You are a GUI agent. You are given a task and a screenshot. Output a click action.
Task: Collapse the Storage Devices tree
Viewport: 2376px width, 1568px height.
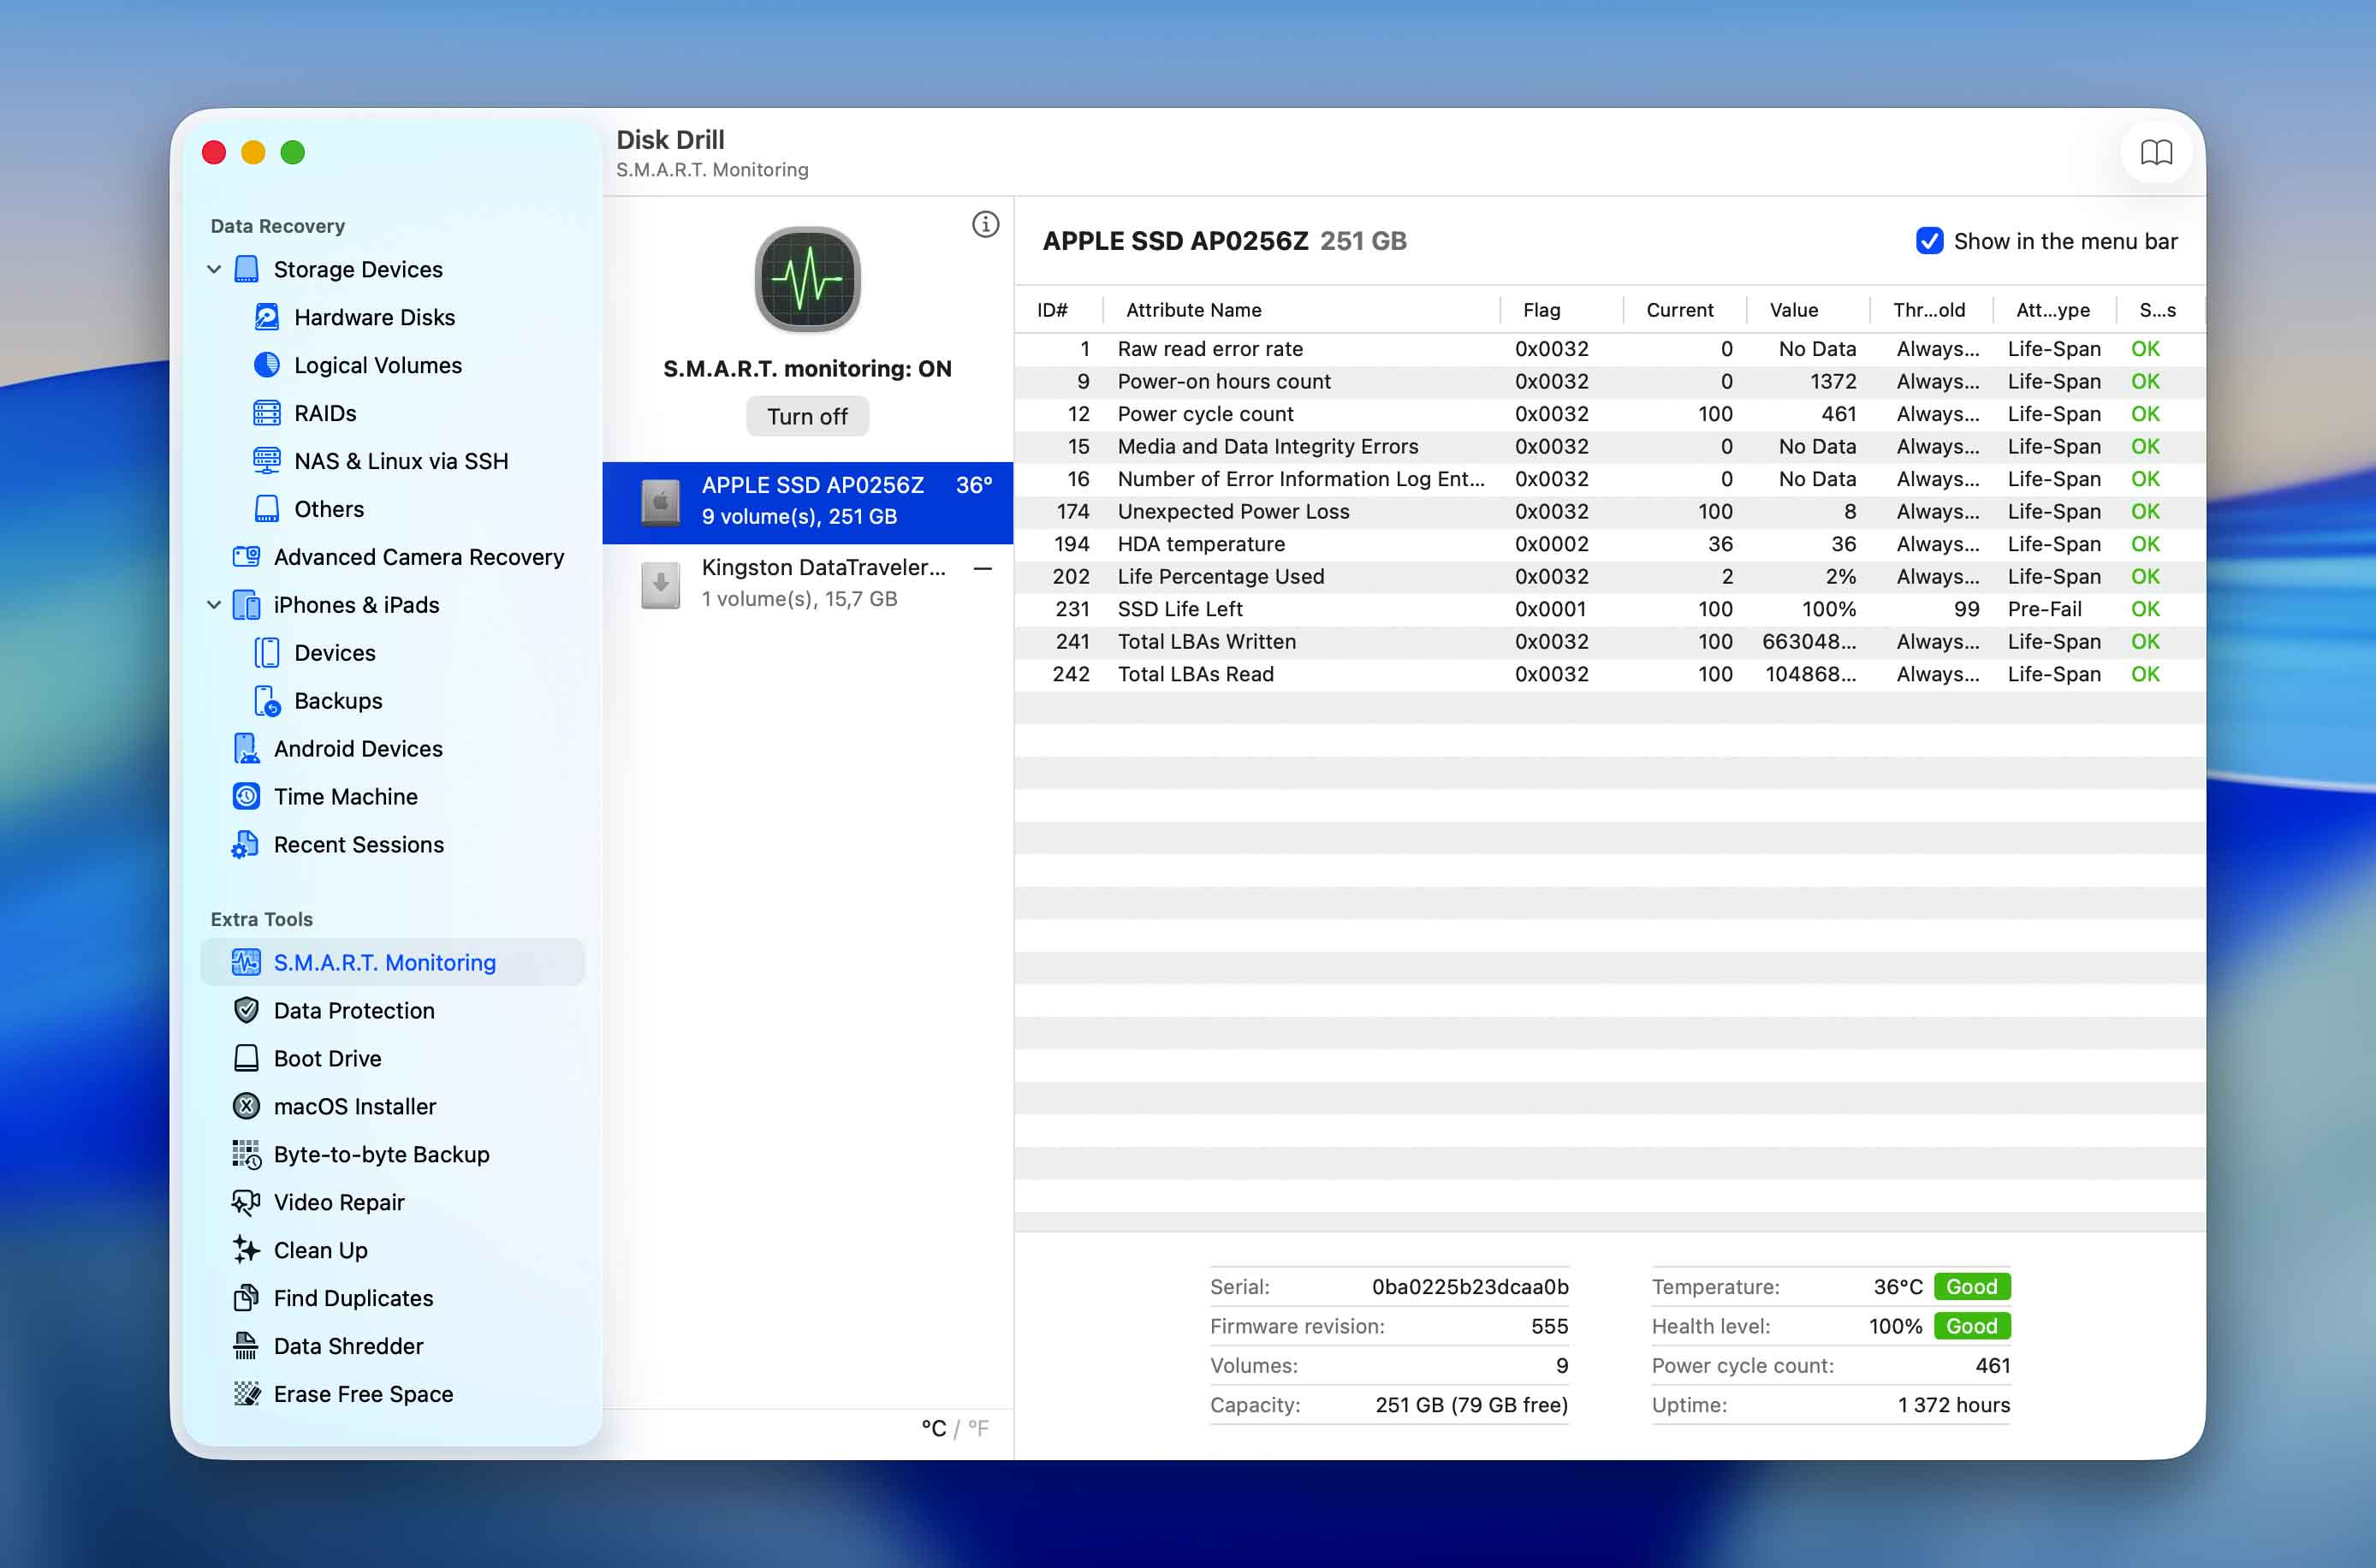214,269
